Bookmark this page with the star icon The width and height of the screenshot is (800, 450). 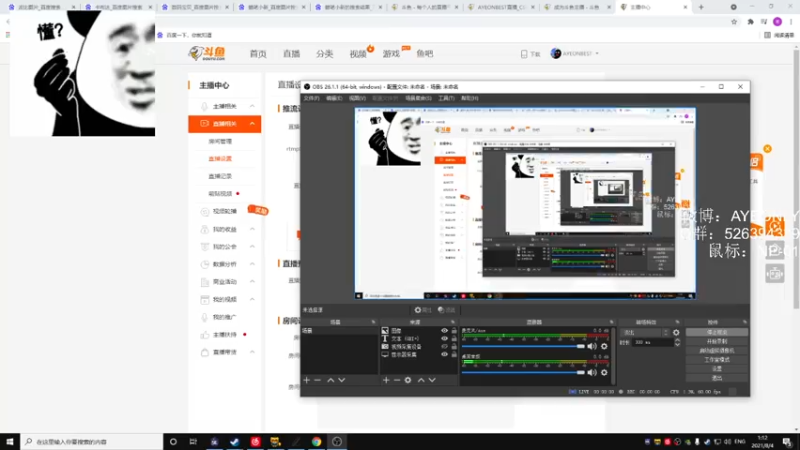tap(734, 22)
